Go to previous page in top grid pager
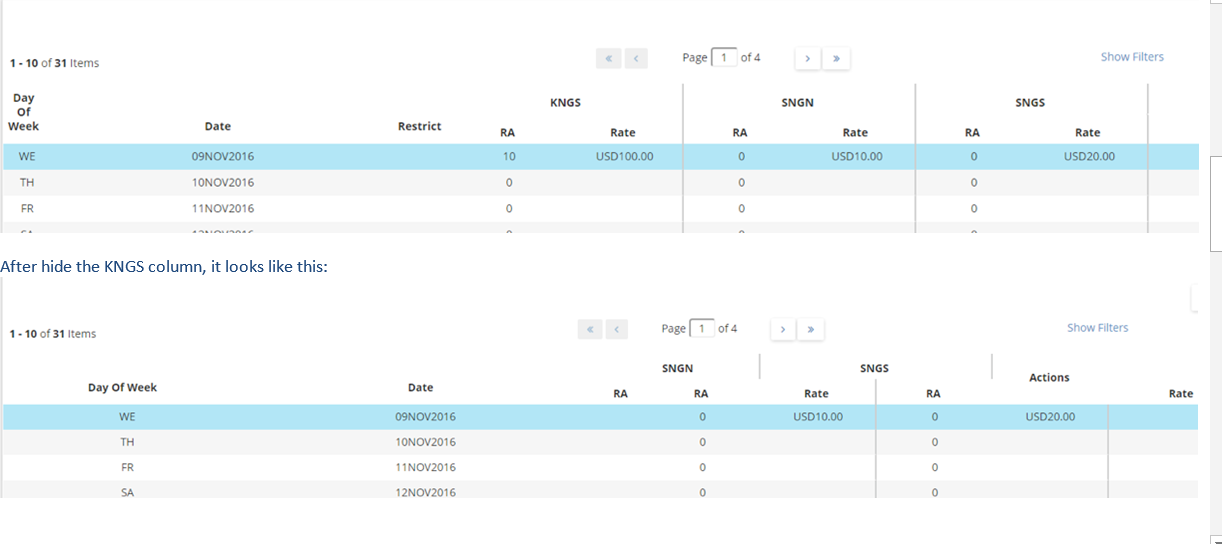1222x544 pixels. 636,59
